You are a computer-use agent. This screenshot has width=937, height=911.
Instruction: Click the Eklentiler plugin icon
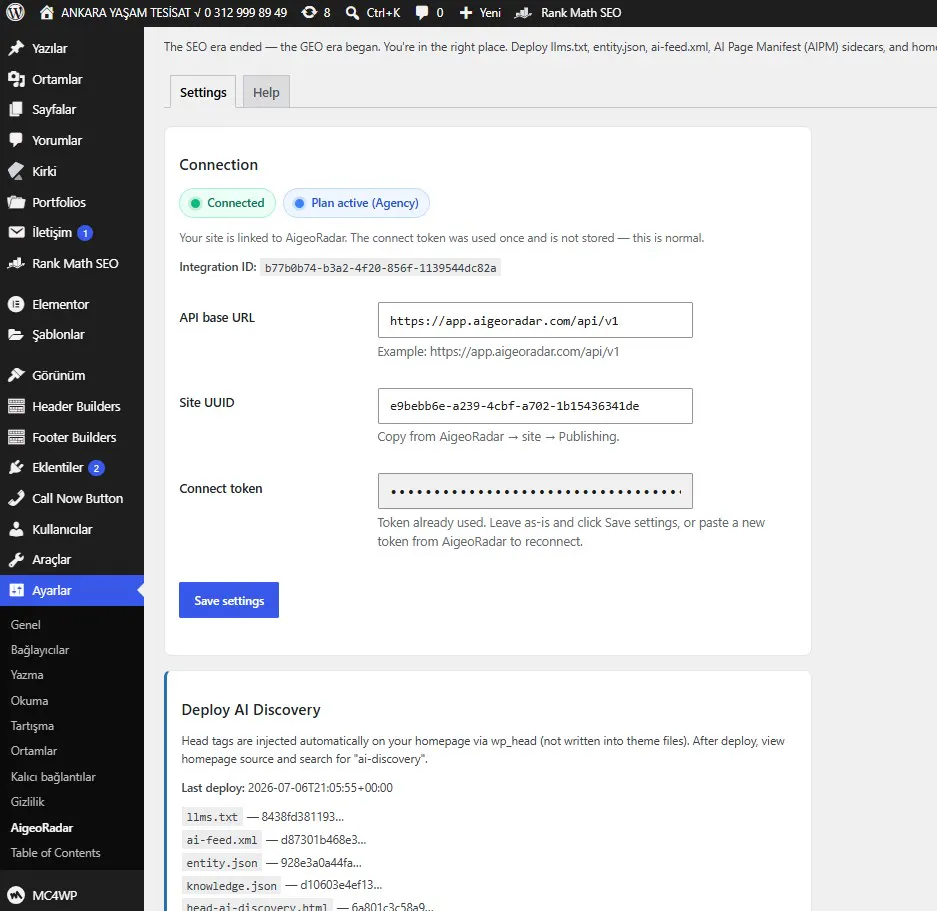16,467
